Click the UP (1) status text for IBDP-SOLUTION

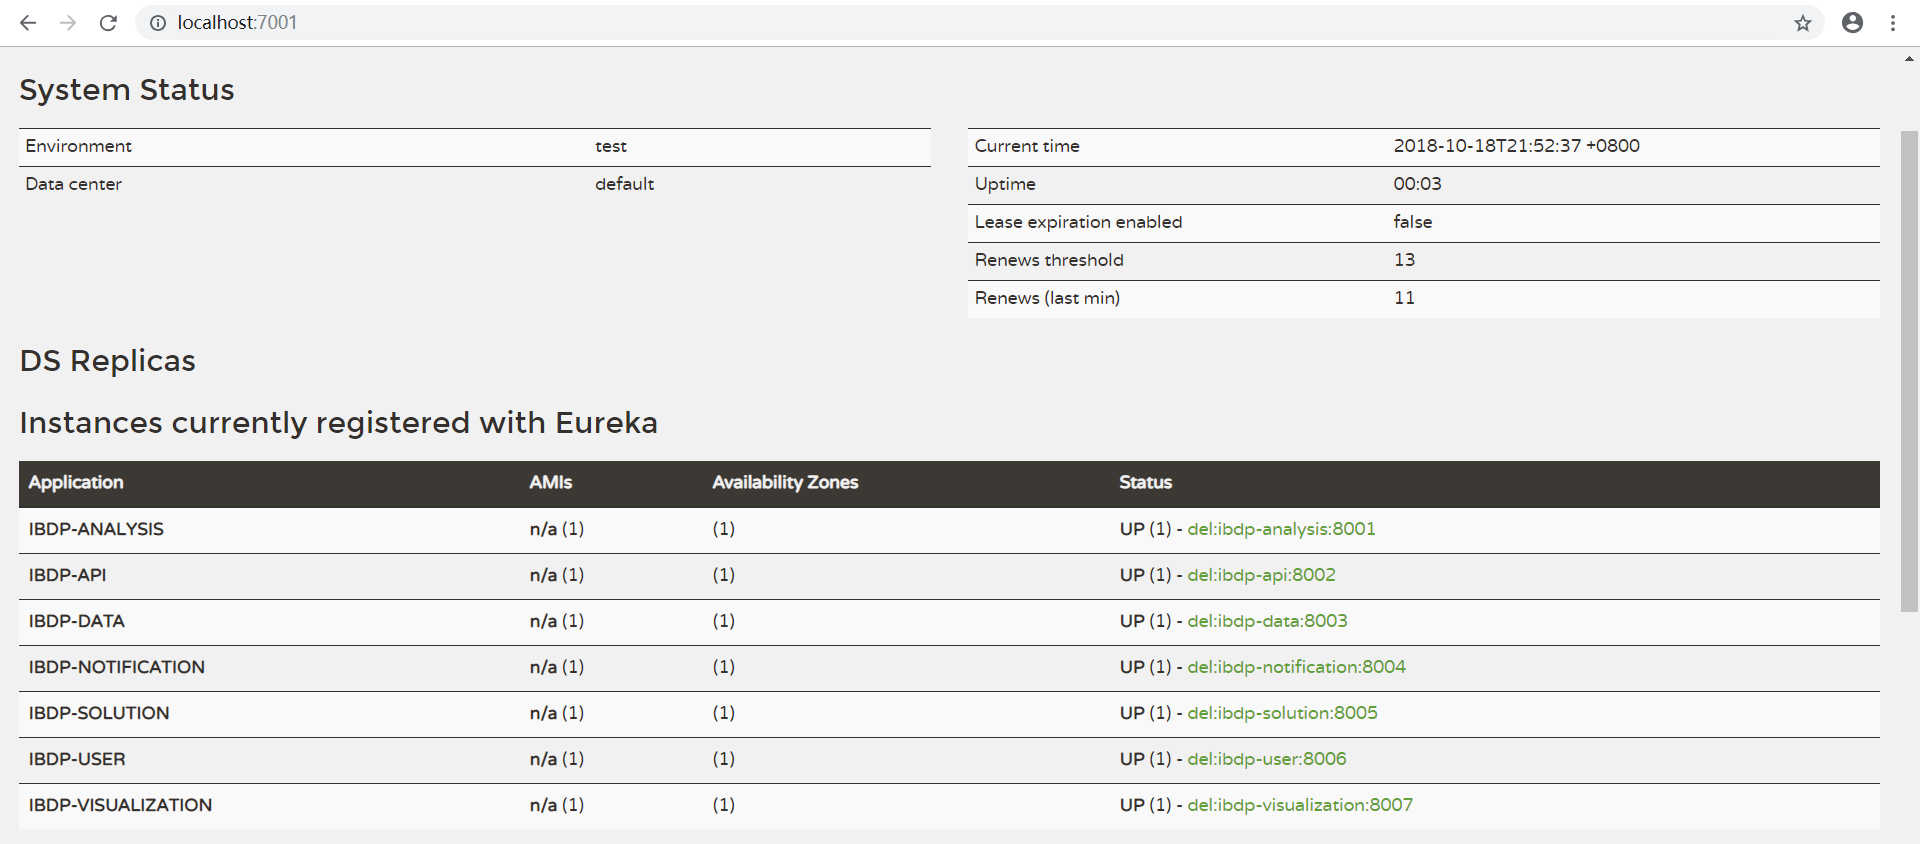[x=1145, y=713]
